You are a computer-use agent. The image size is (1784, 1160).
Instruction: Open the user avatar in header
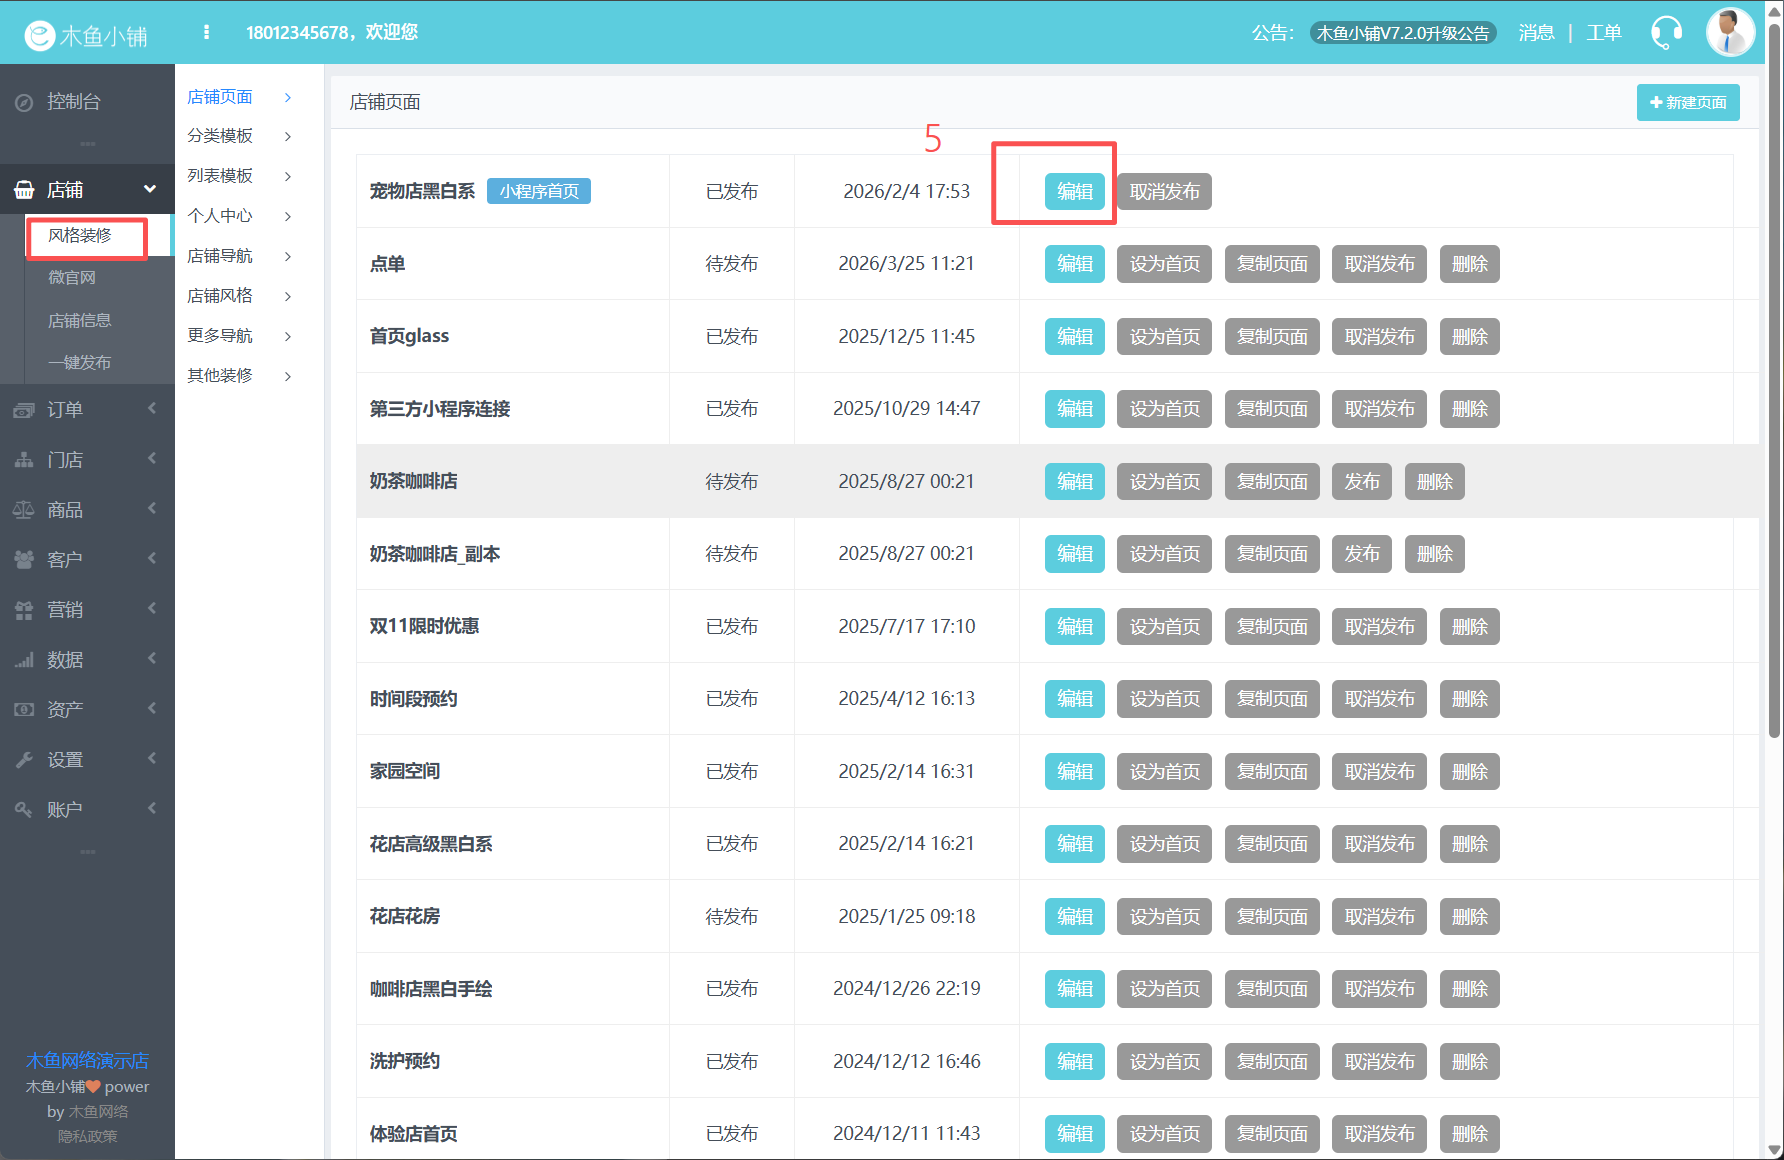click(x=1730, y=32)
